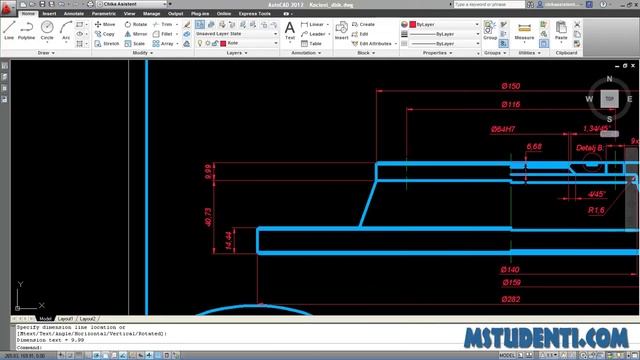Expand the Properties panel
The image size is (640, 360).
[x=437, y=53]
